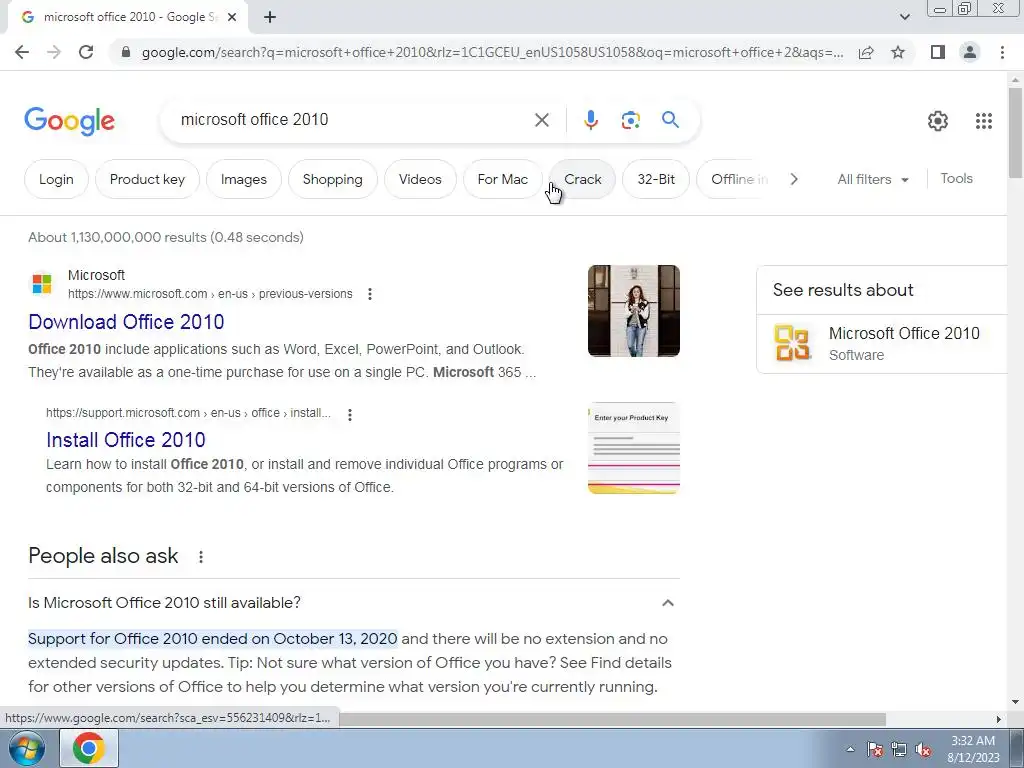
Task: Show hidden tray icons arrow
Action: coord(850,750)
